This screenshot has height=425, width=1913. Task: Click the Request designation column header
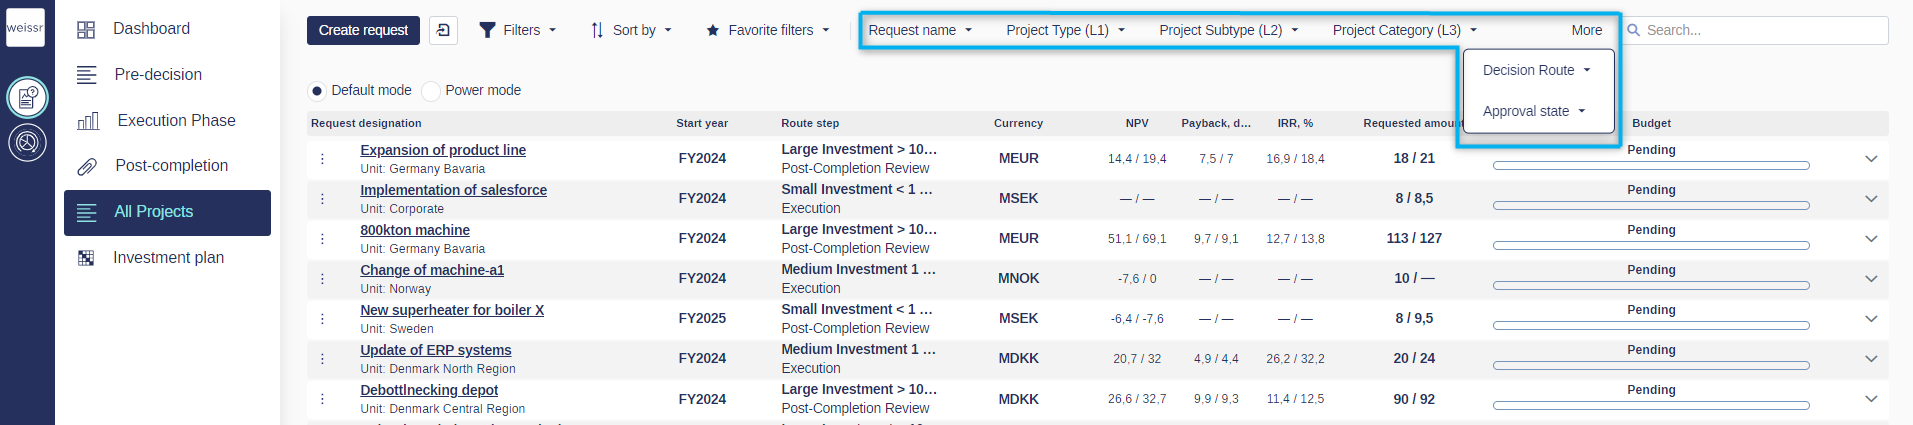pos(366,123)
